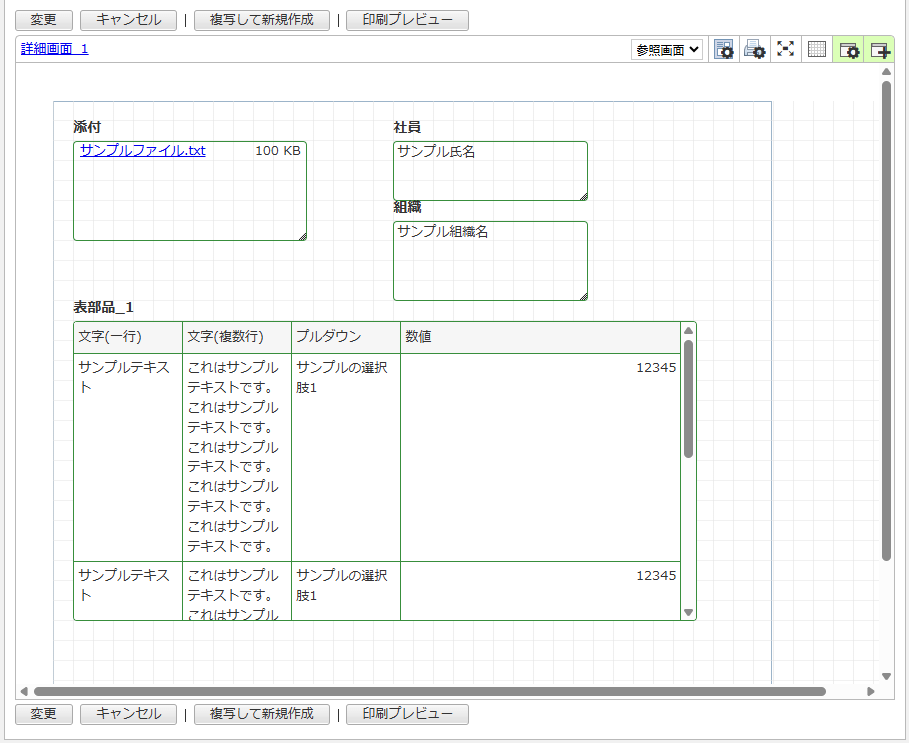Click the canvas horizontal scrollbar right arrow
This screenshot has height=743, width=909.
point(871,691)
